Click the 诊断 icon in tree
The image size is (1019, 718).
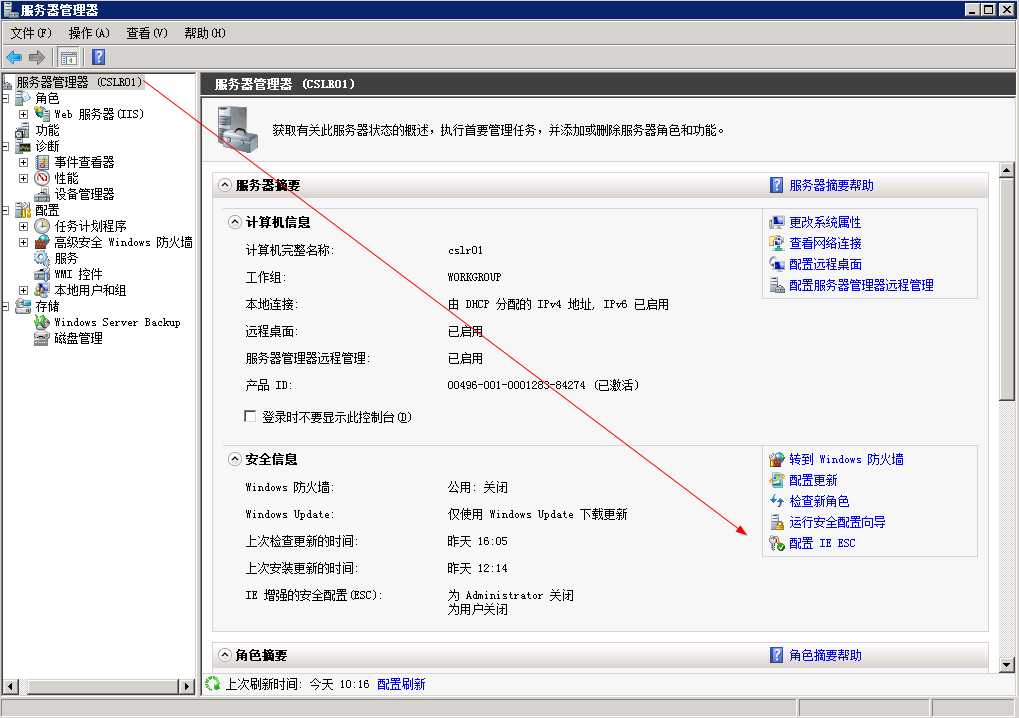click(23, 146)
